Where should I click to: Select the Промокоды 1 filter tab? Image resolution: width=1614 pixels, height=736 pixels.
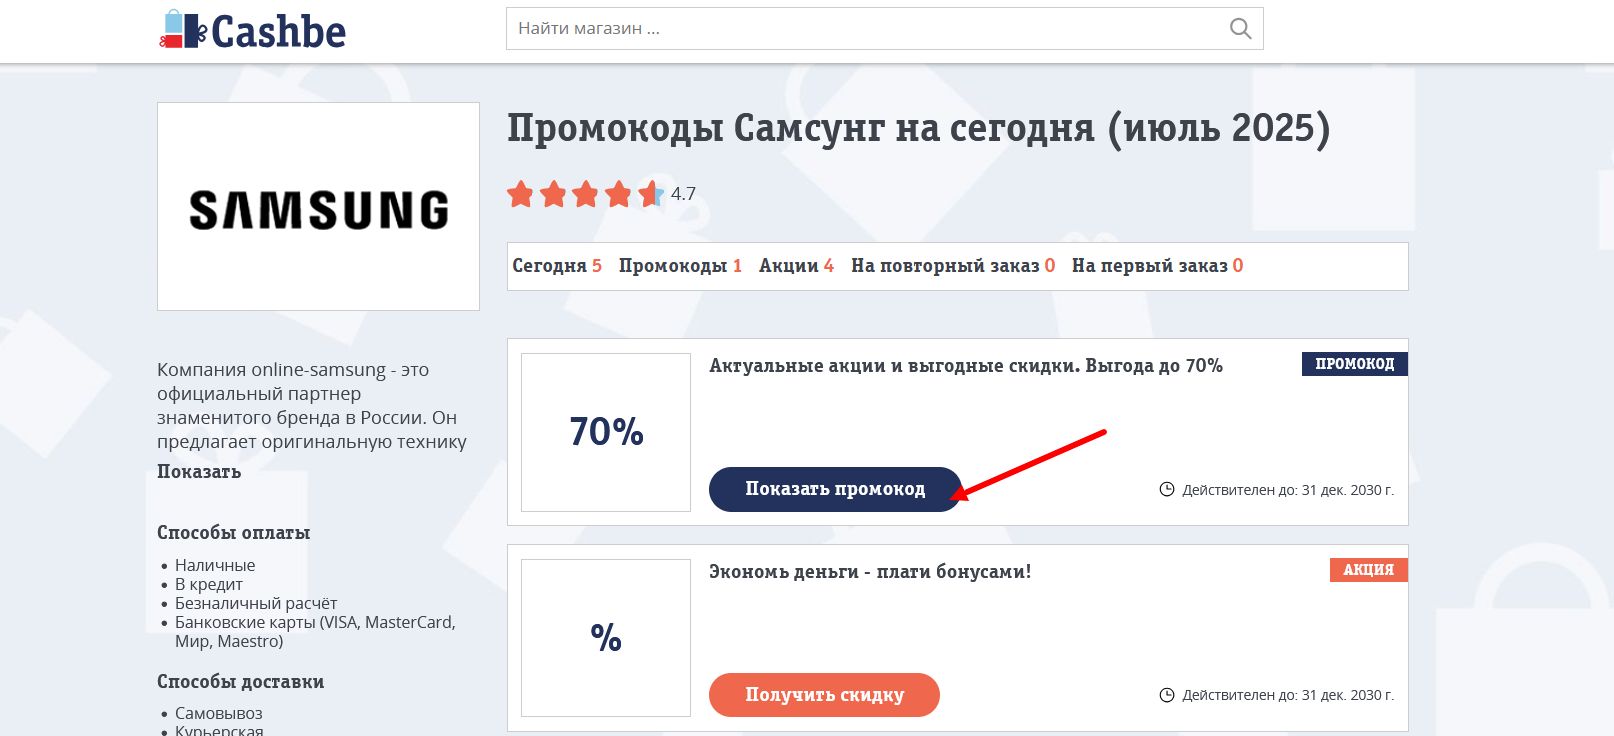680,266
